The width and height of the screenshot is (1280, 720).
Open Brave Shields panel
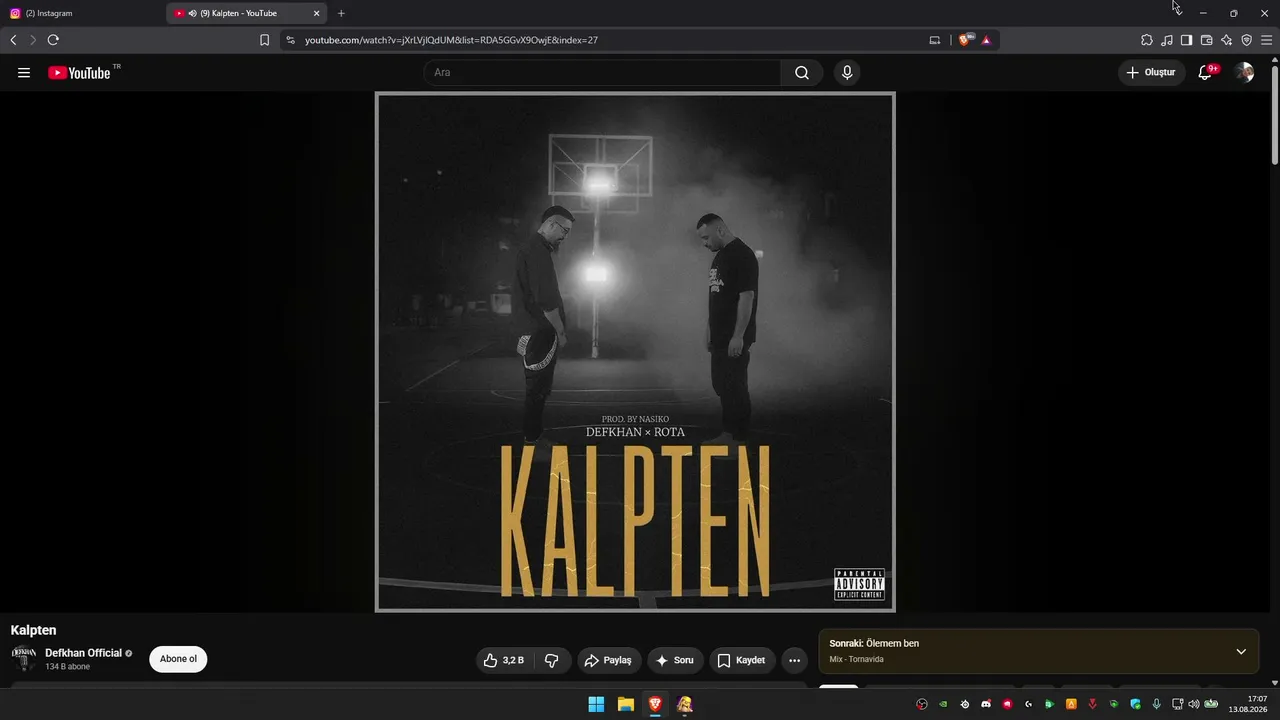point(965,40)
